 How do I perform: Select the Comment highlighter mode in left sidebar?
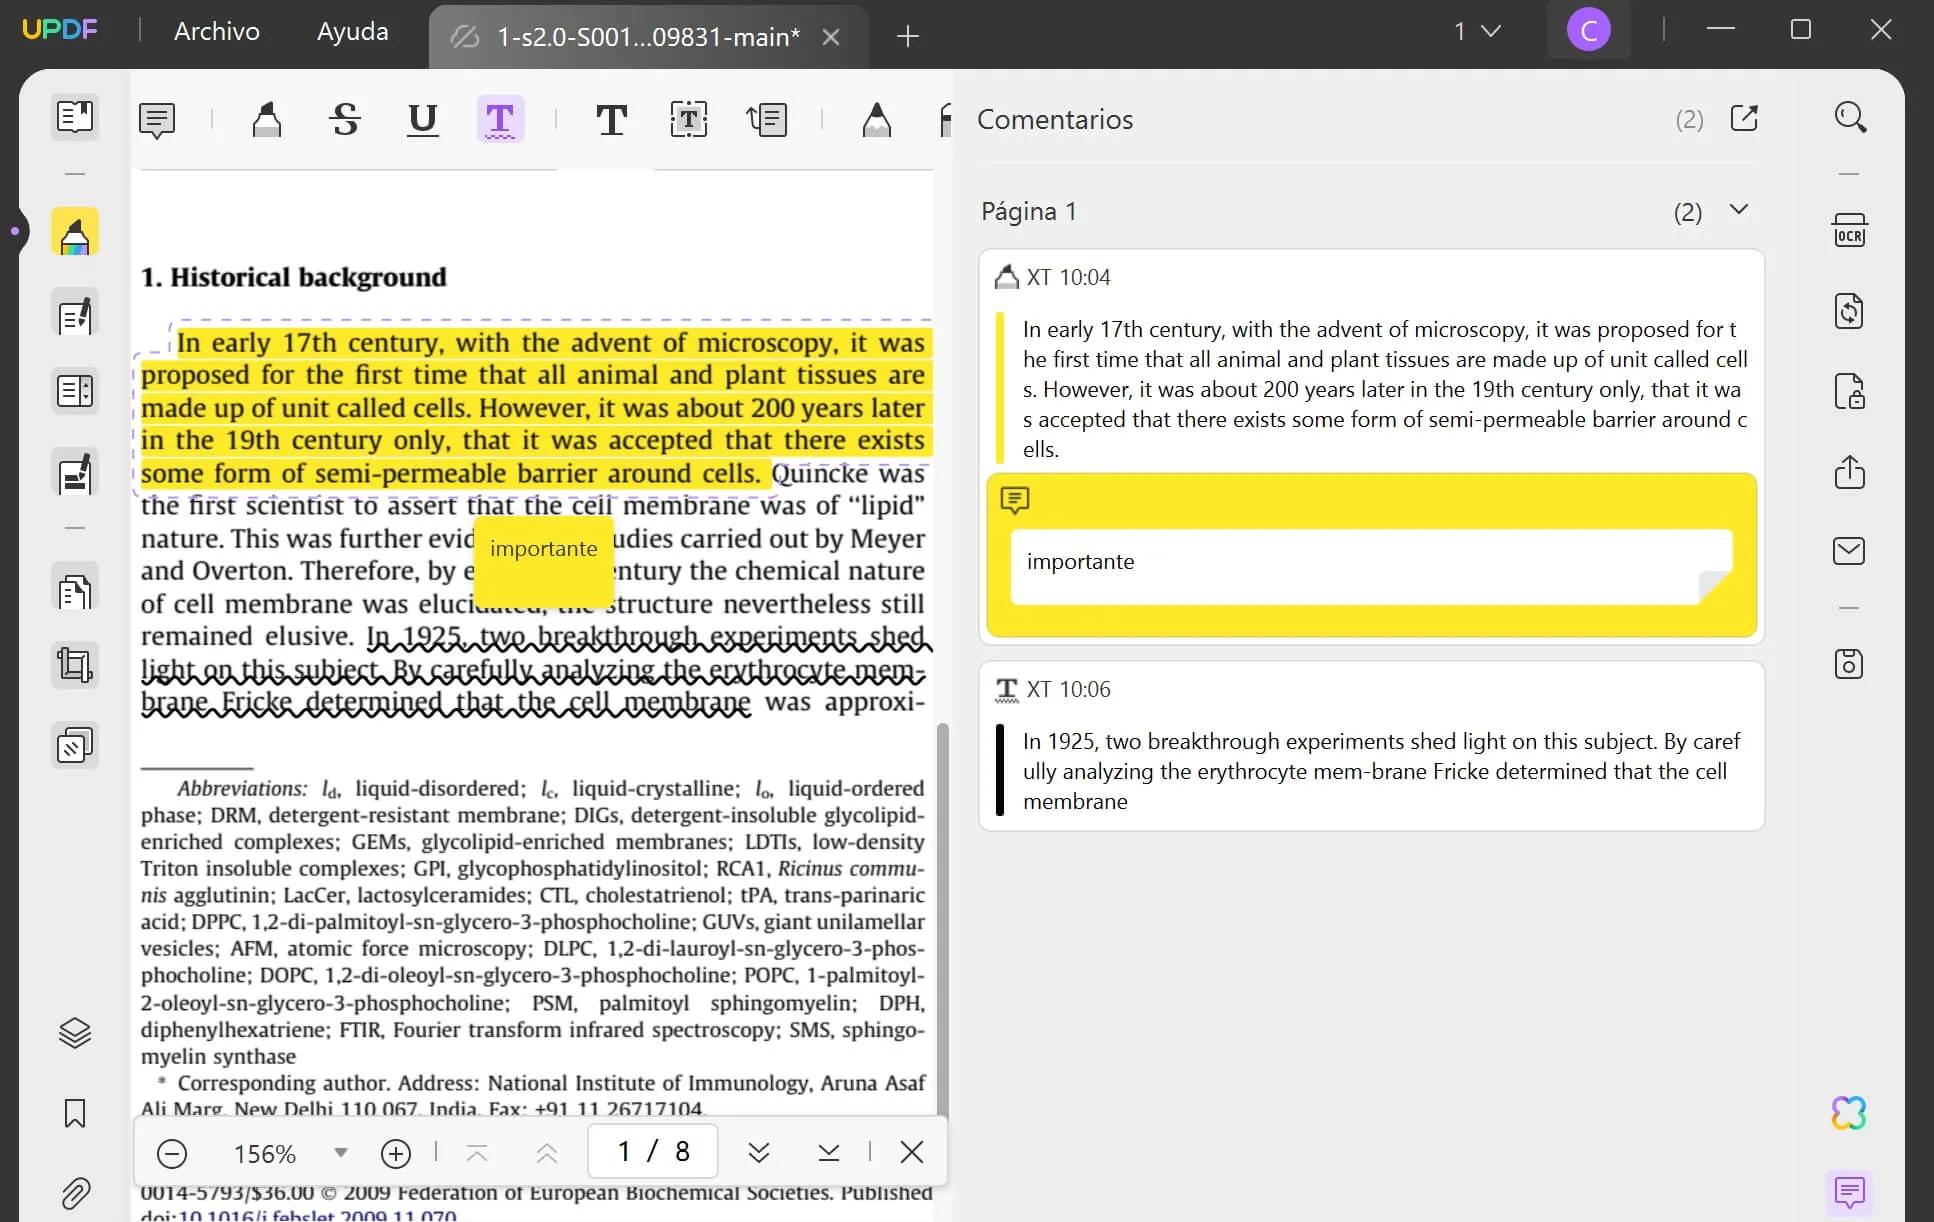click(75, 232)
